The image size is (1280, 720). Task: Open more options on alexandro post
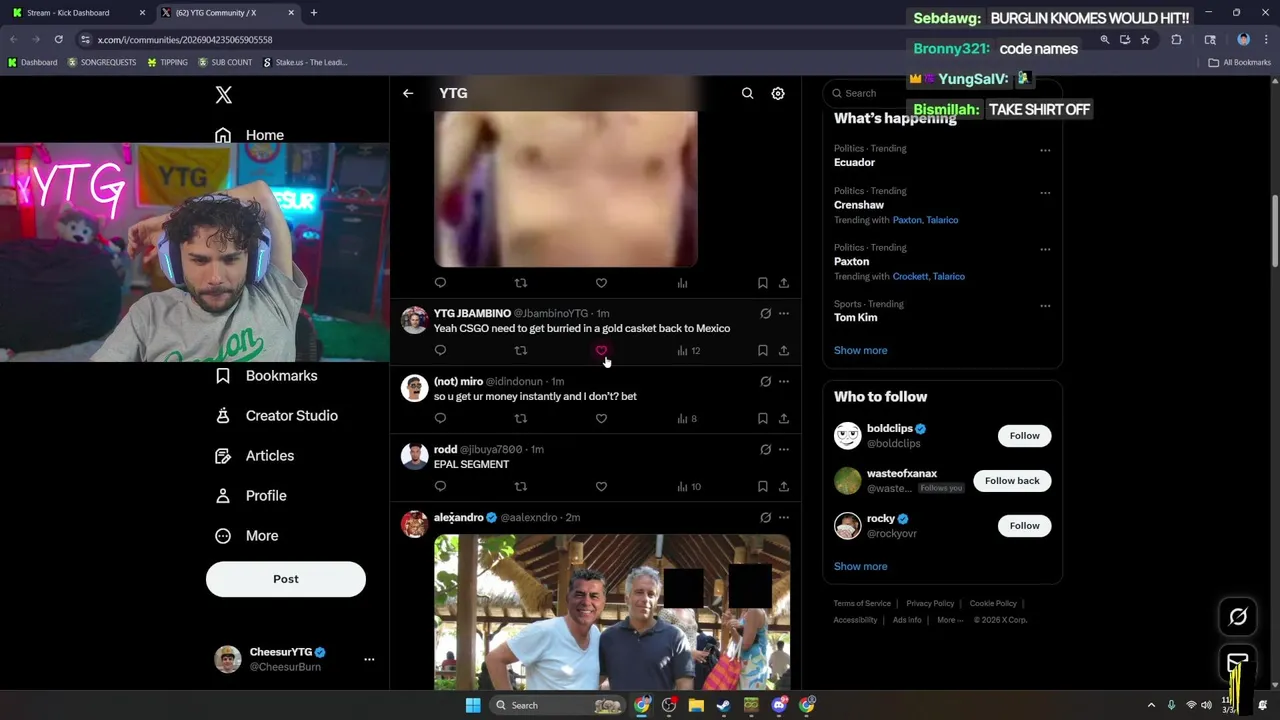pyautogui.click(x=784, y=517)
